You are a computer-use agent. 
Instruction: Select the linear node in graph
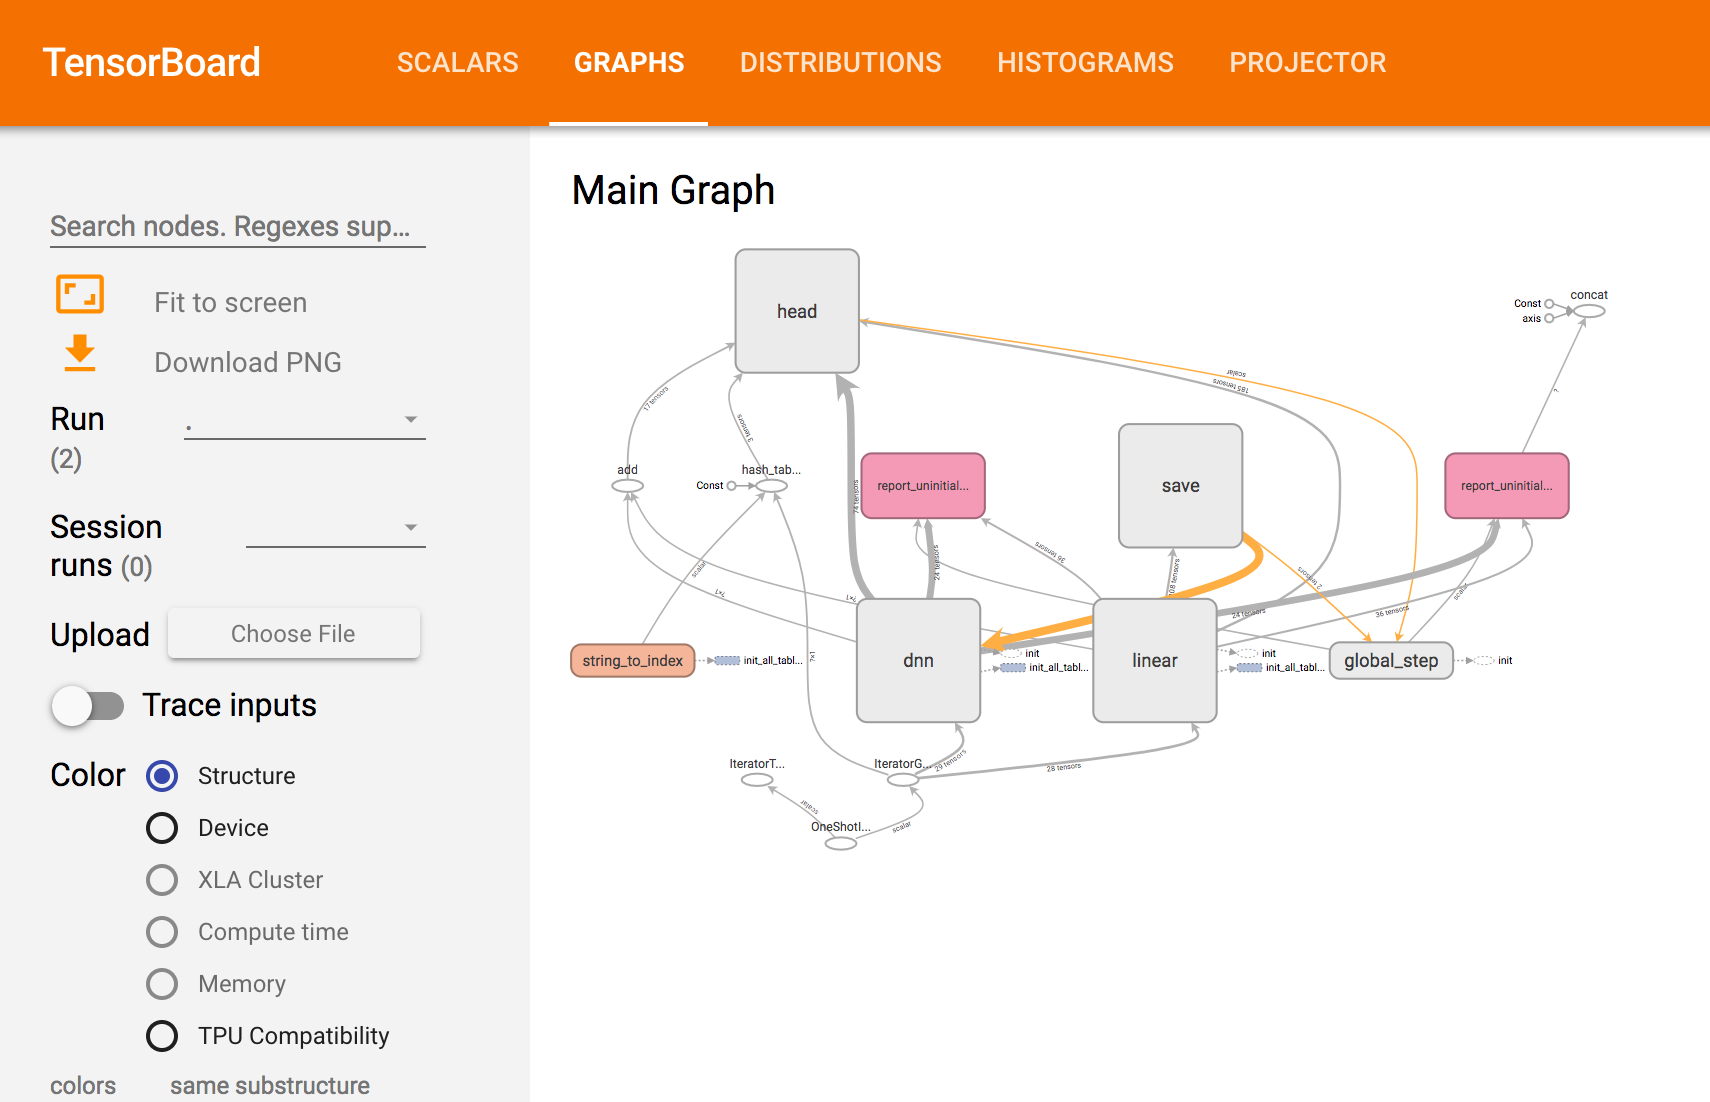pyautogui.click(x=1154, y=660)
